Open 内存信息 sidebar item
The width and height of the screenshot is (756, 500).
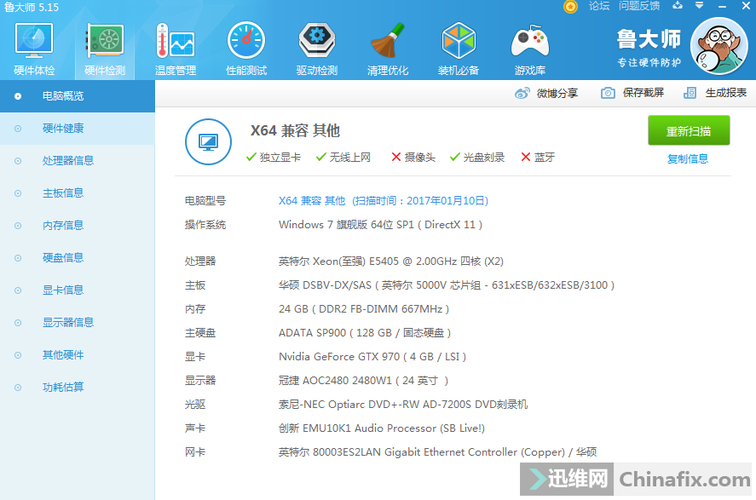tap(77, 225)
